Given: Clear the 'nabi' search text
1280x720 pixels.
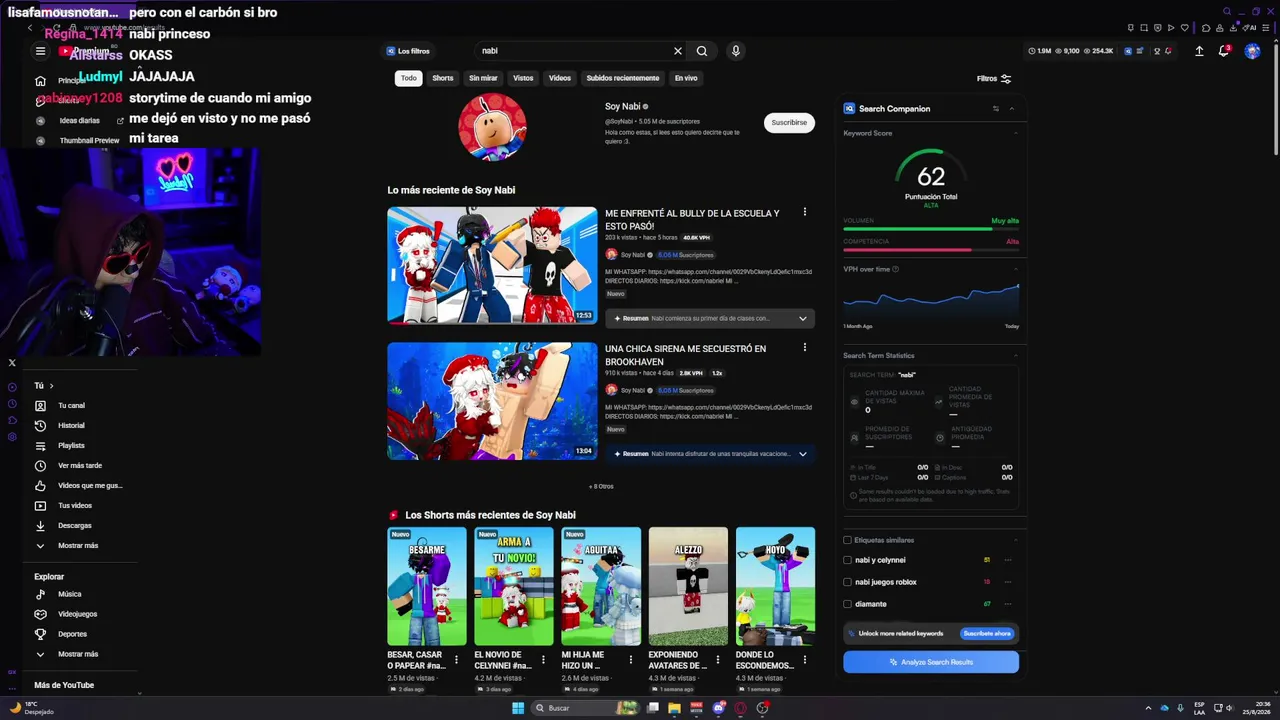Looking at the screenshot, I should 678,51.
